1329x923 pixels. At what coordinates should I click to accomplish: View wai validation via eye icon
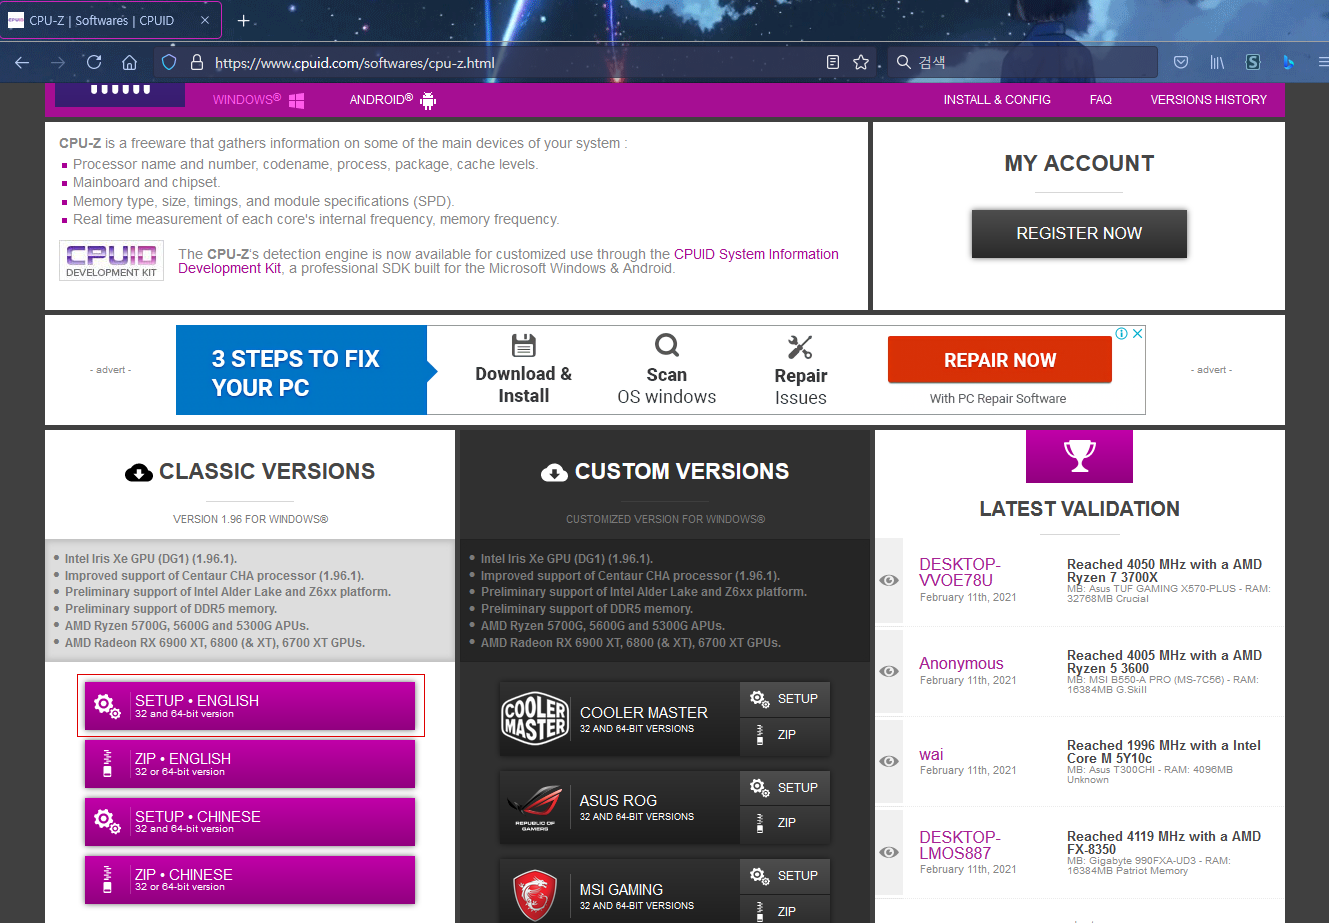coord(888,761)
